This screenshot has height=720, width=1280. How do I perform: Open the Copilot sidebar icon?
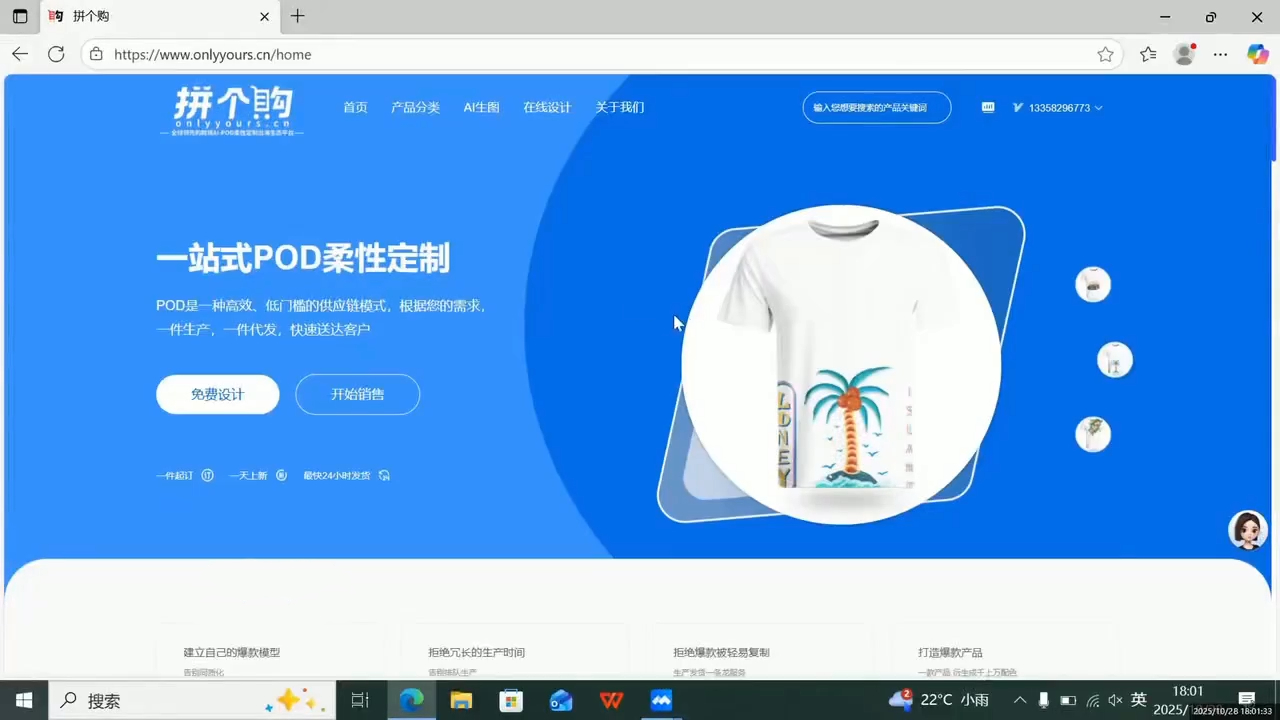1257,54
